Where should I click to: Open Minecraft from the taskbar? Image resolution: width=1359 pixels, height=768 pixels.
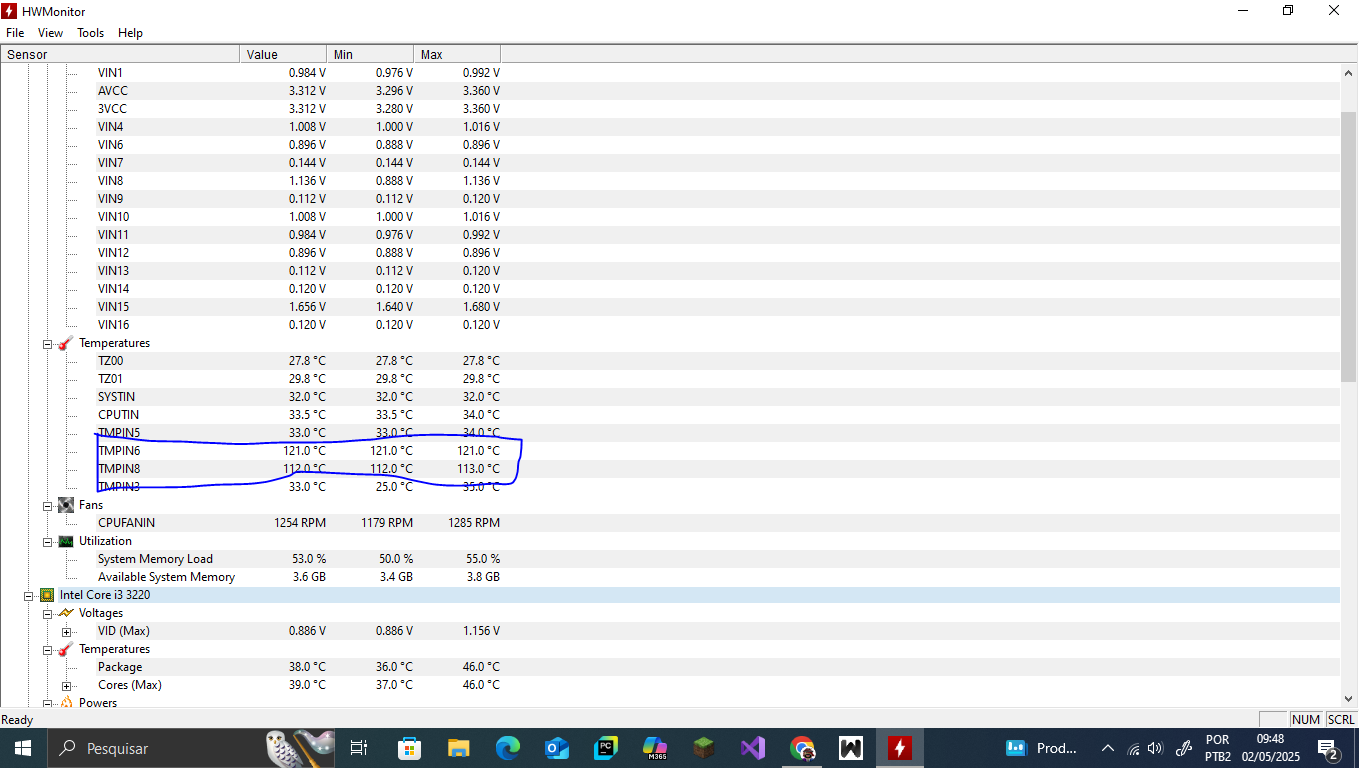click(x=704, y=748)
